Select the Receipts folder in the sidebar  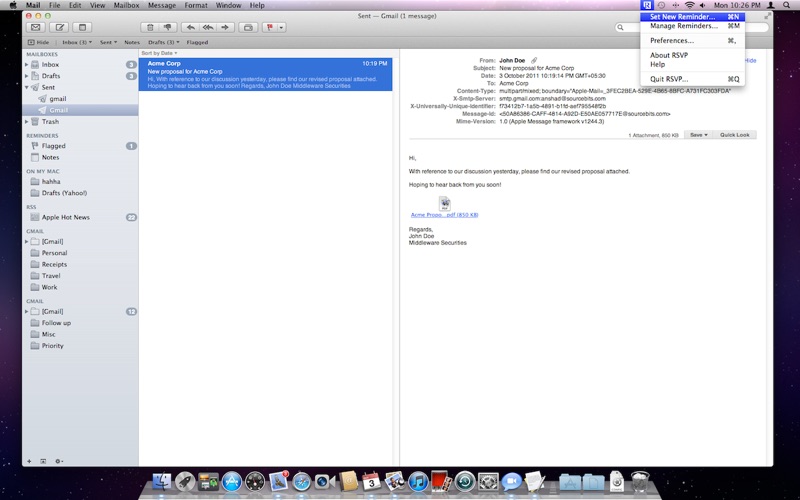point(80,264)
